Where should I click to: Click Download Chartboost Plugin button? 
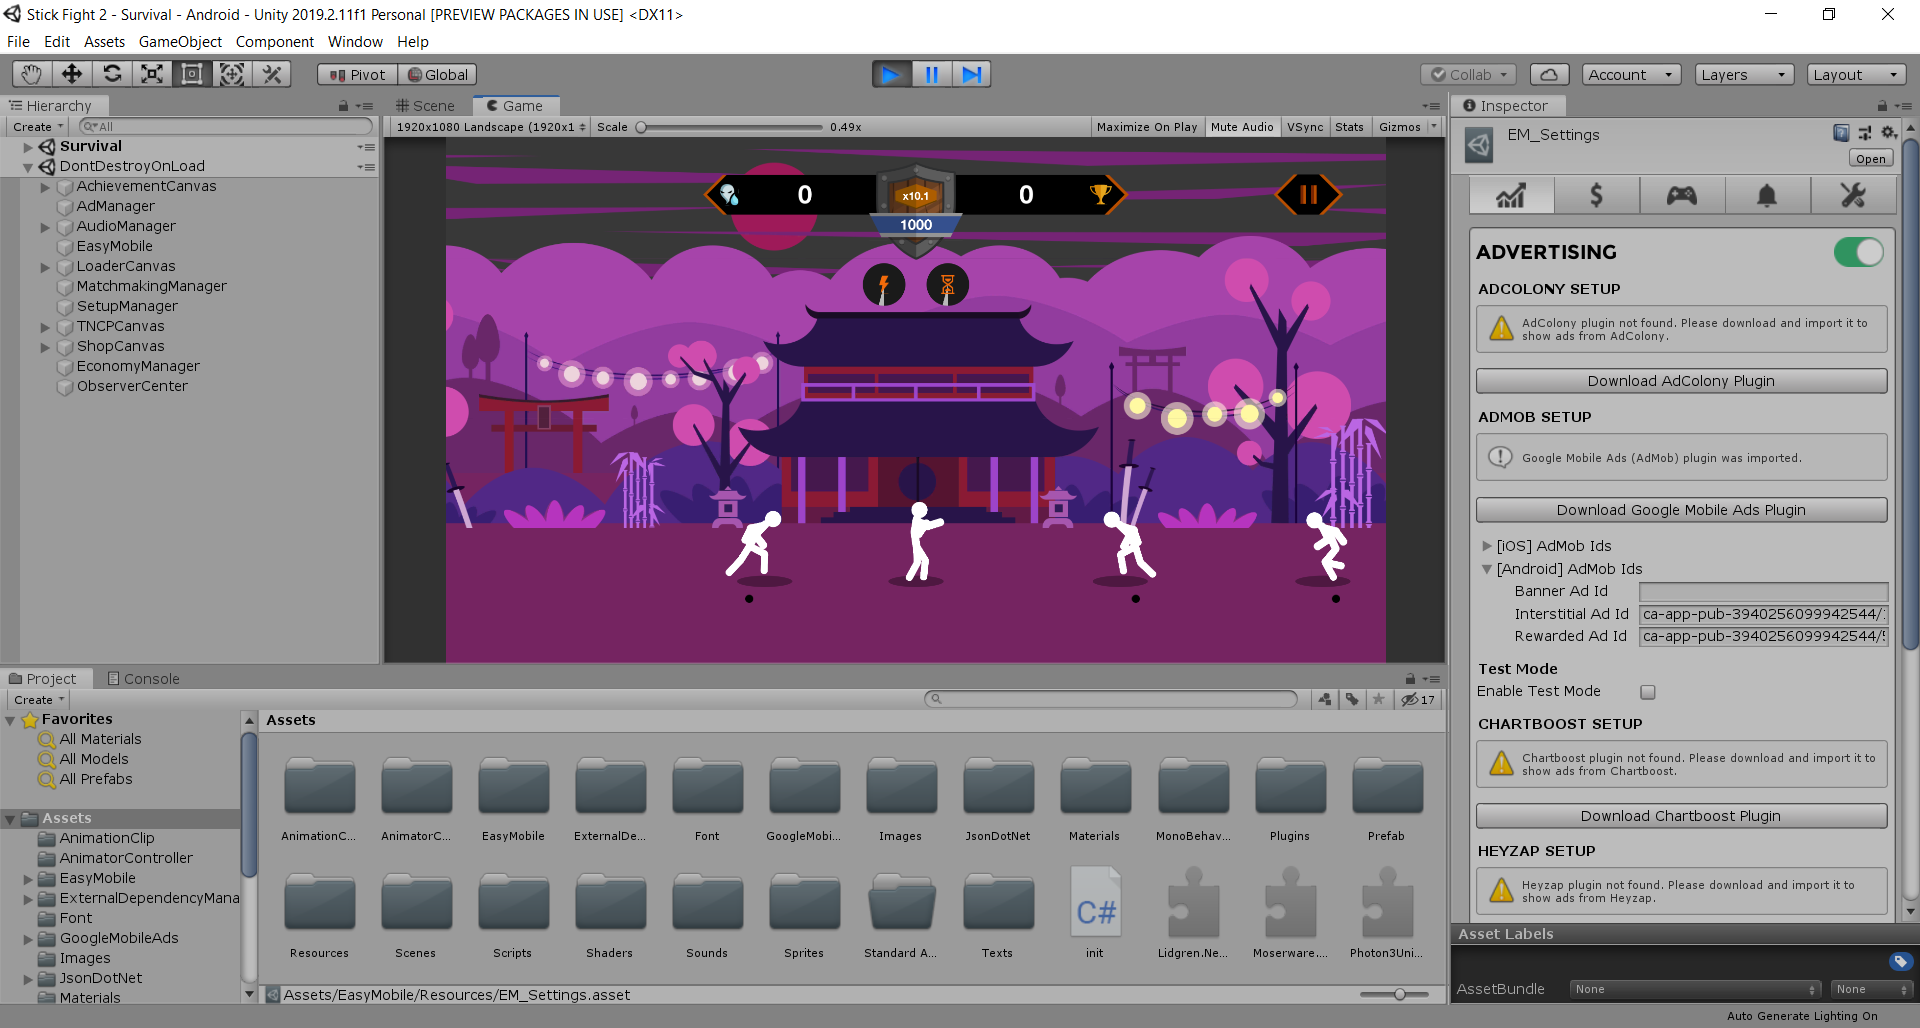pyautogui.click(x=1681, y=816)
